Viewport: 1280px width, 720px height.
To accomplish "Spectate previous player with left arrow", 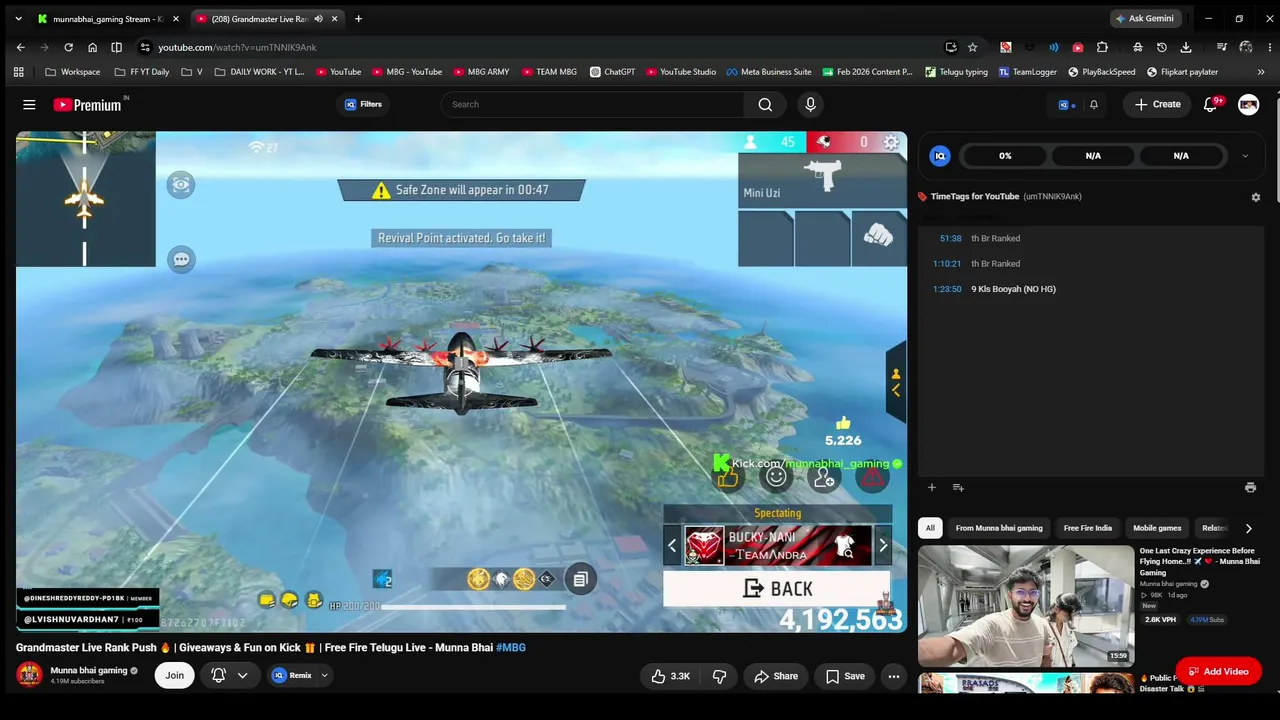I will tap(672, 545).
